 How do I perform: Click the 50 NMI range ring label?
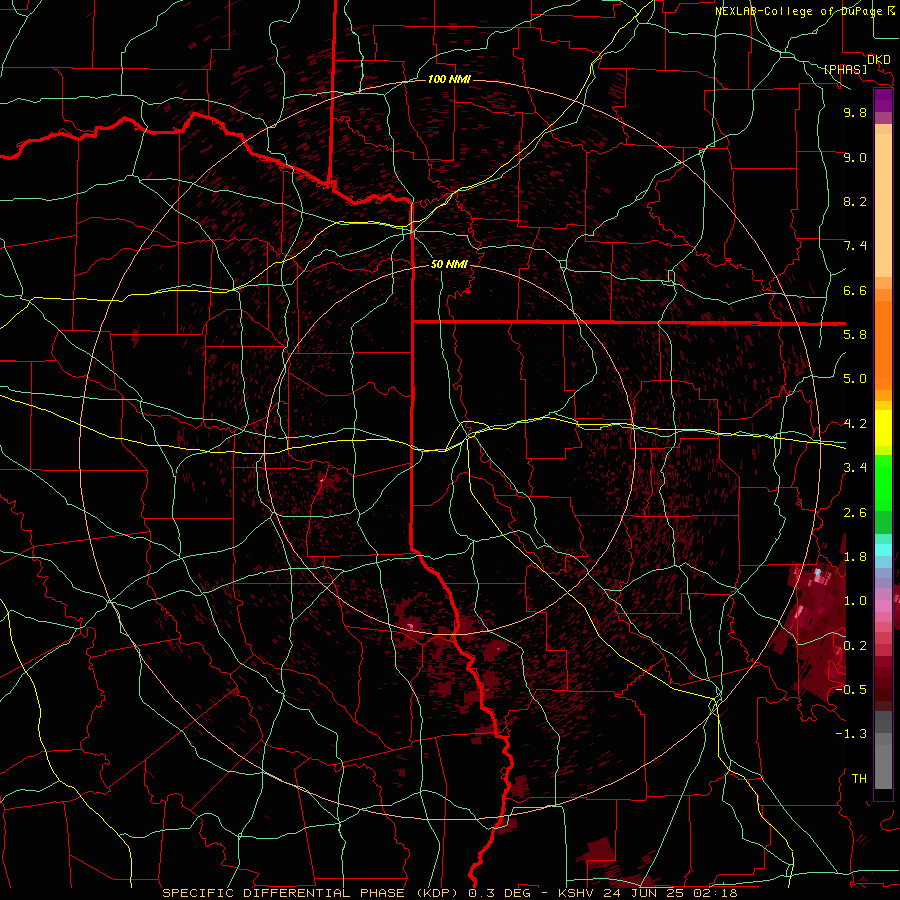(x=449, y=264)
